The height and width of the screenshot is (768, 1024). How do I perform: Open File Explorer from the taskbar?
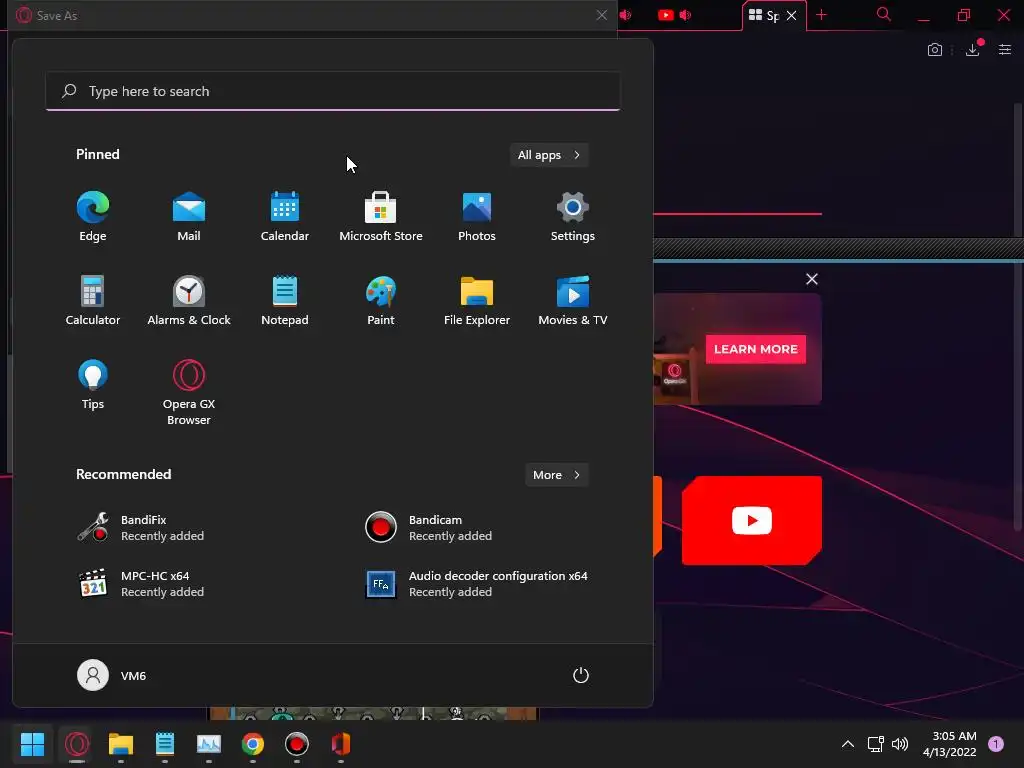point(121,744)
